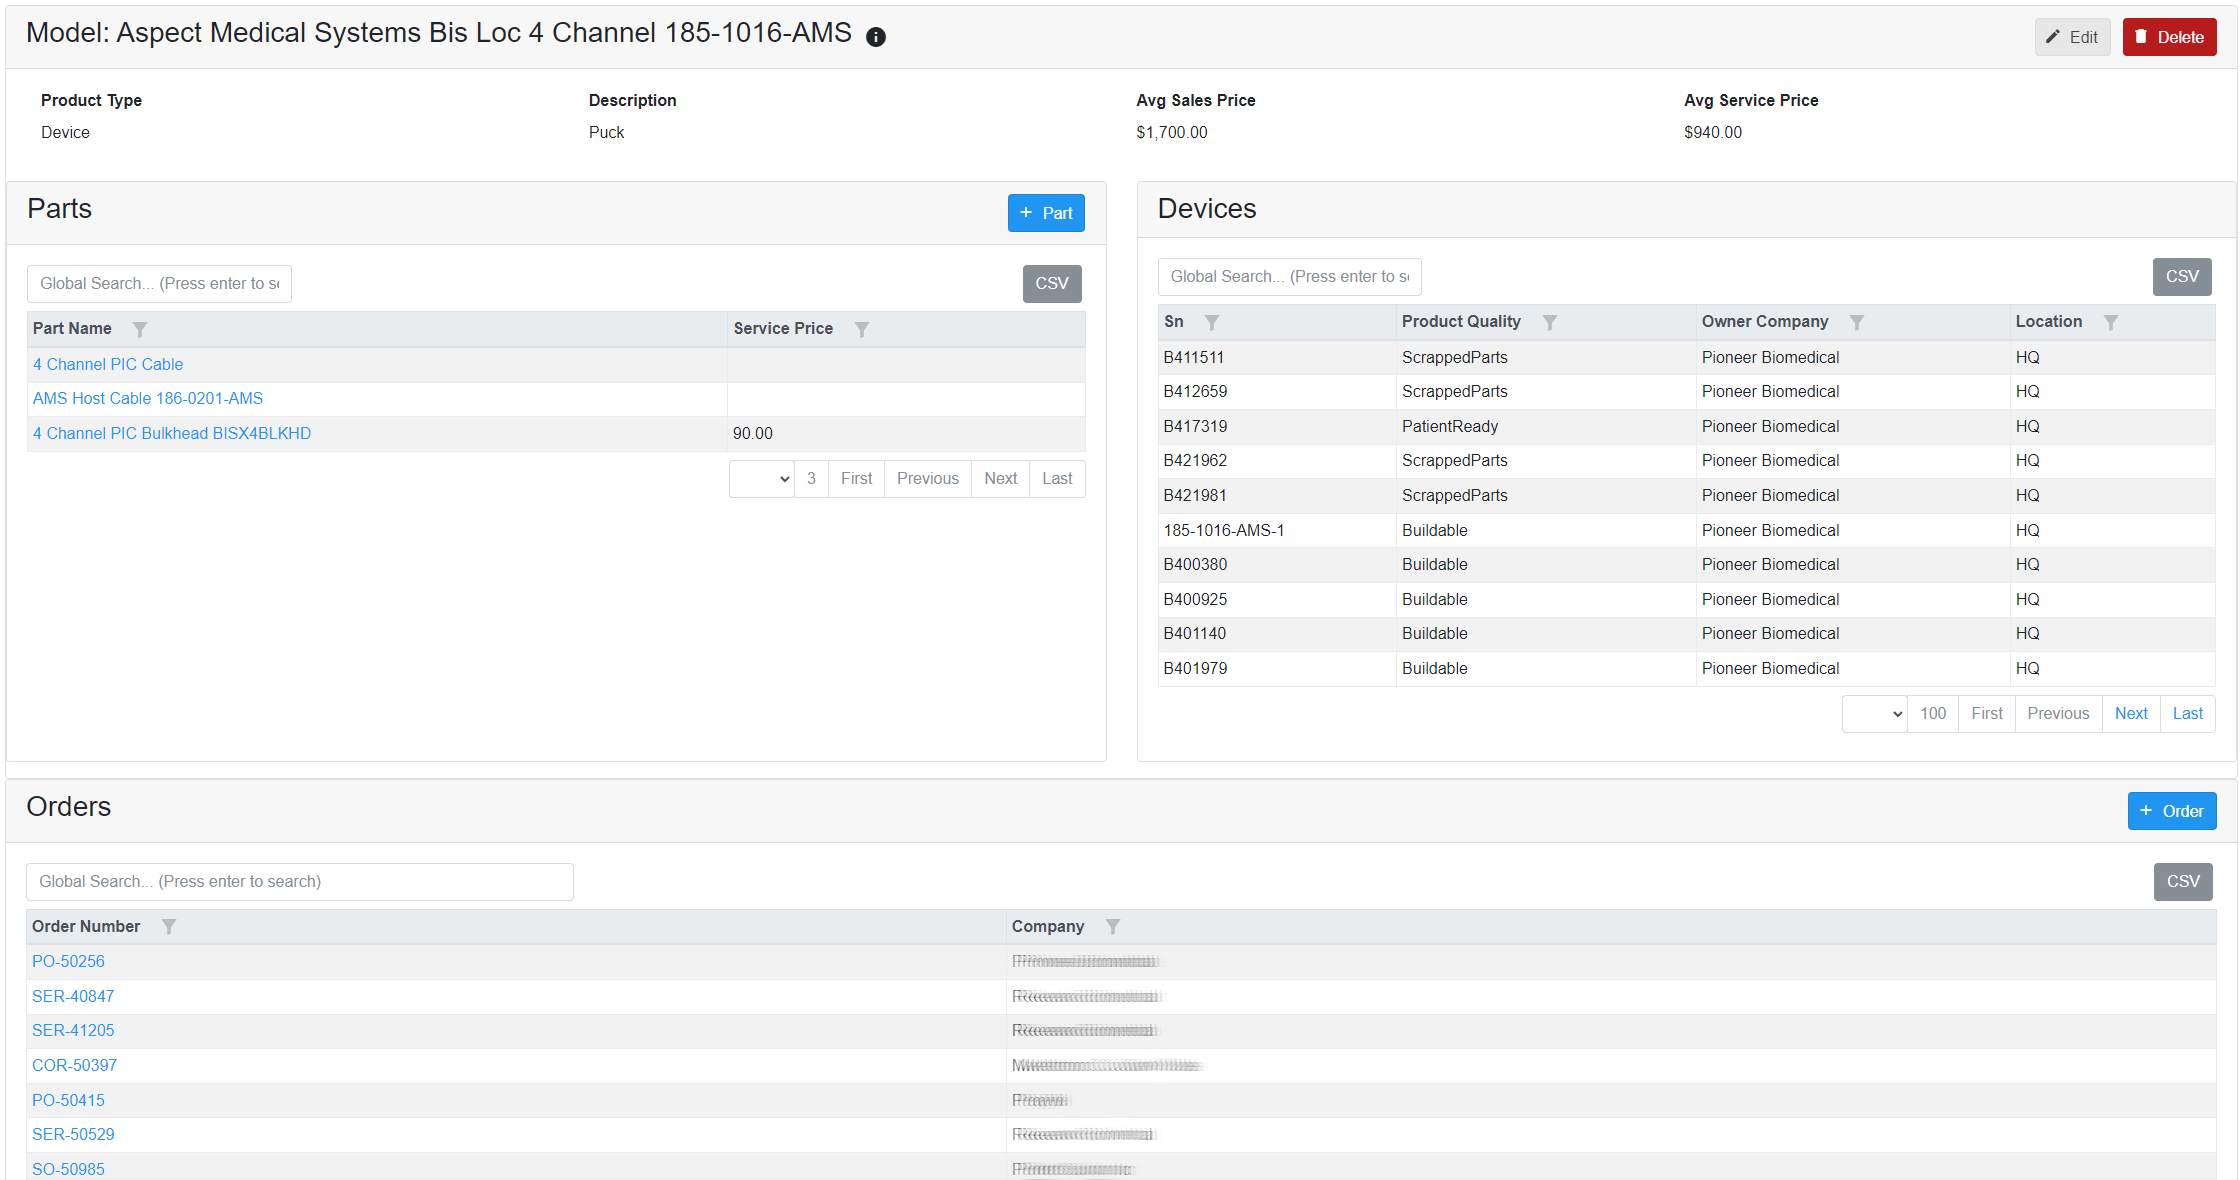Export Devices table to CSV
The width and height of the screenshot is (2240, 1180).
pos(2182,276)
